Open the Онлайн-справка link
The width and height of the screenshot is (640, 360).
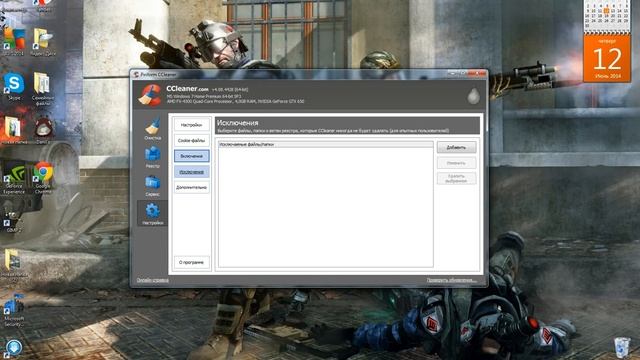coord(153,280)
